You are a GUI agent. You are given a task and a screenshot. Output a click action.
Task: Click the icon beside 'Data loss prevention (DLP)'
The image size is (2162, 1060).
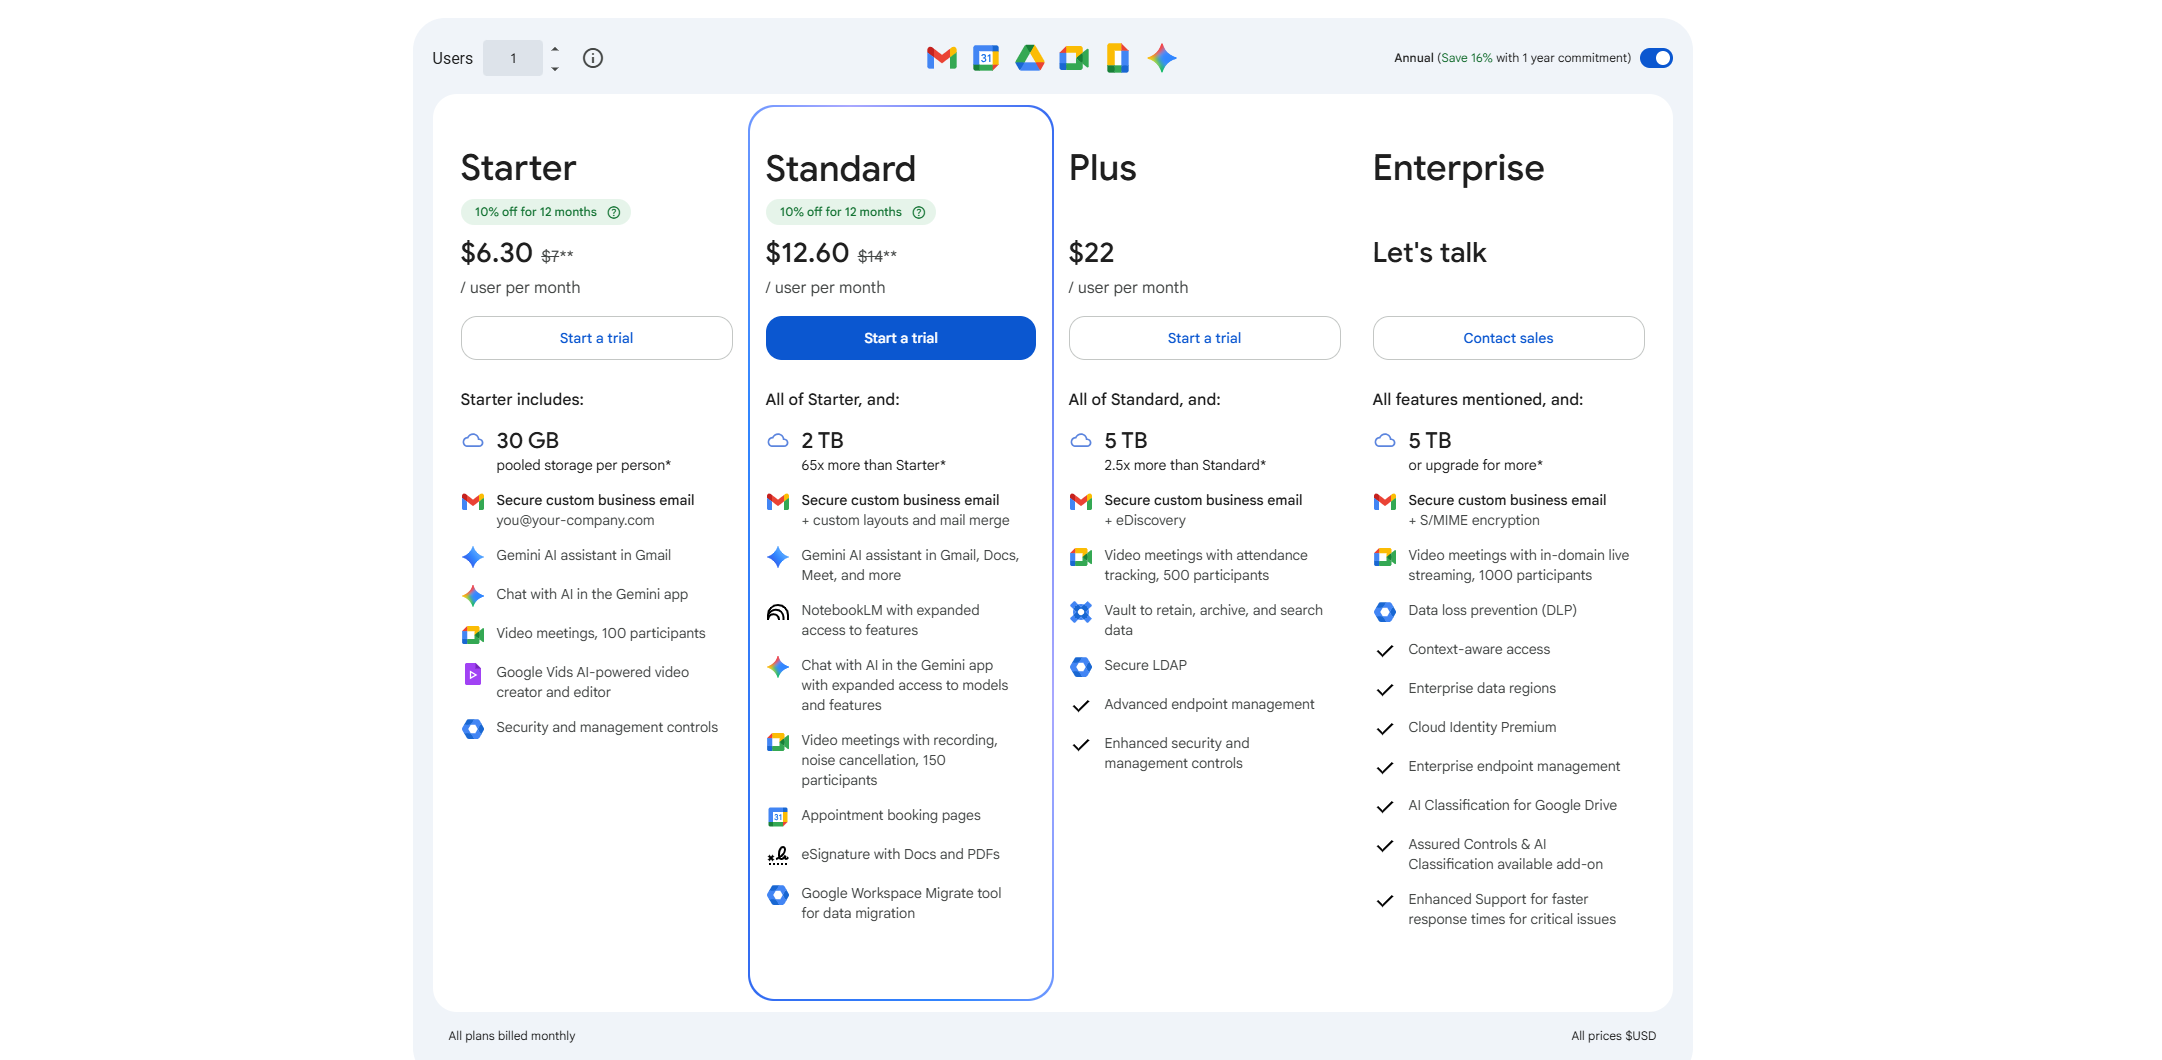pyautogui.click(x=1385, y=611)
